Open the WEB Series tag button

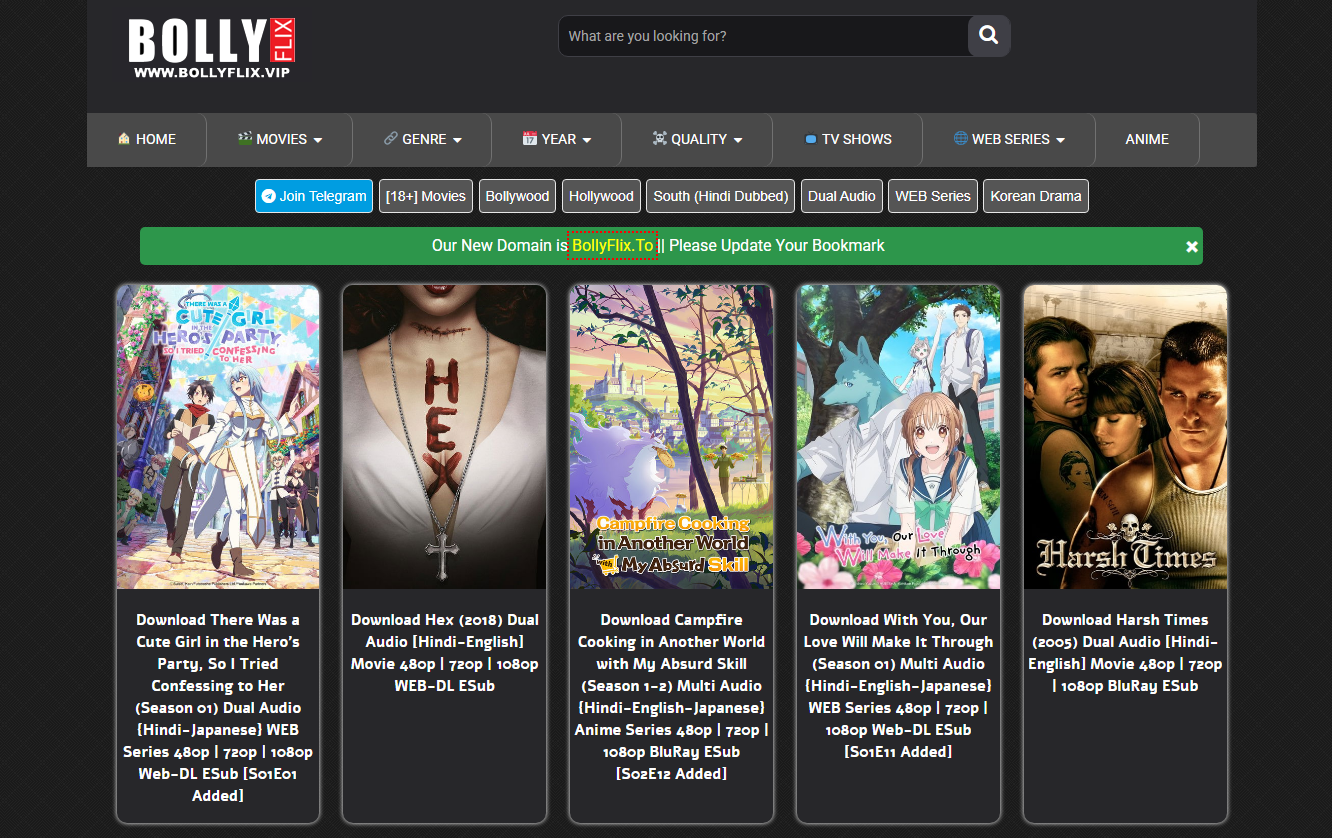click(933, 196)
